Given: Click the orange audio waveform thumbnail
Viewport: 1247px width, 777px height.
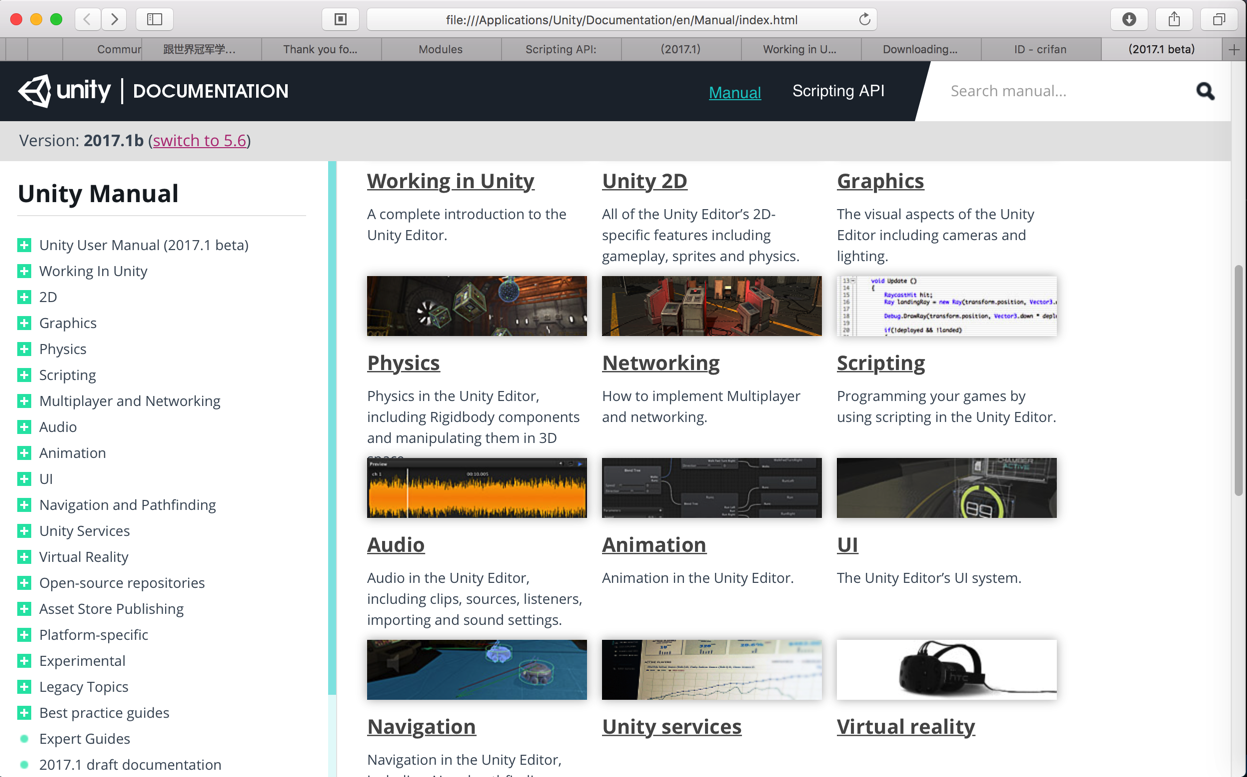Looking at the screenshot, I should point(477,488).
